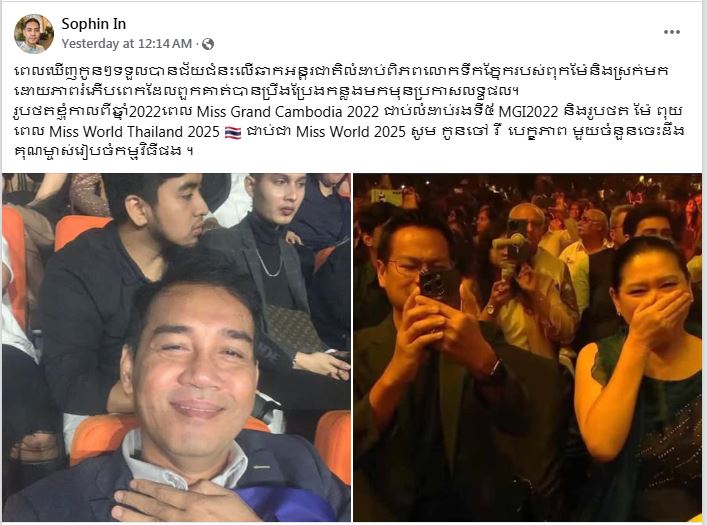Click the "Sophin In" author name
Viewport: 707px width, 525px height.
point(93,23)
